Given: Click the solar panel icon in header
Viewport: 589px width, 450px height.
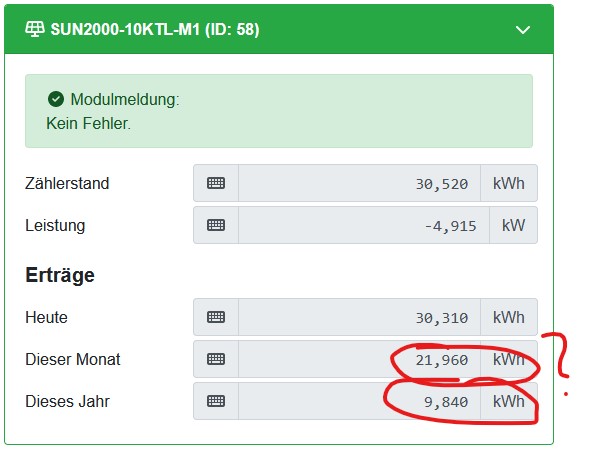Looking at the screenshot, I should [35, 29].
